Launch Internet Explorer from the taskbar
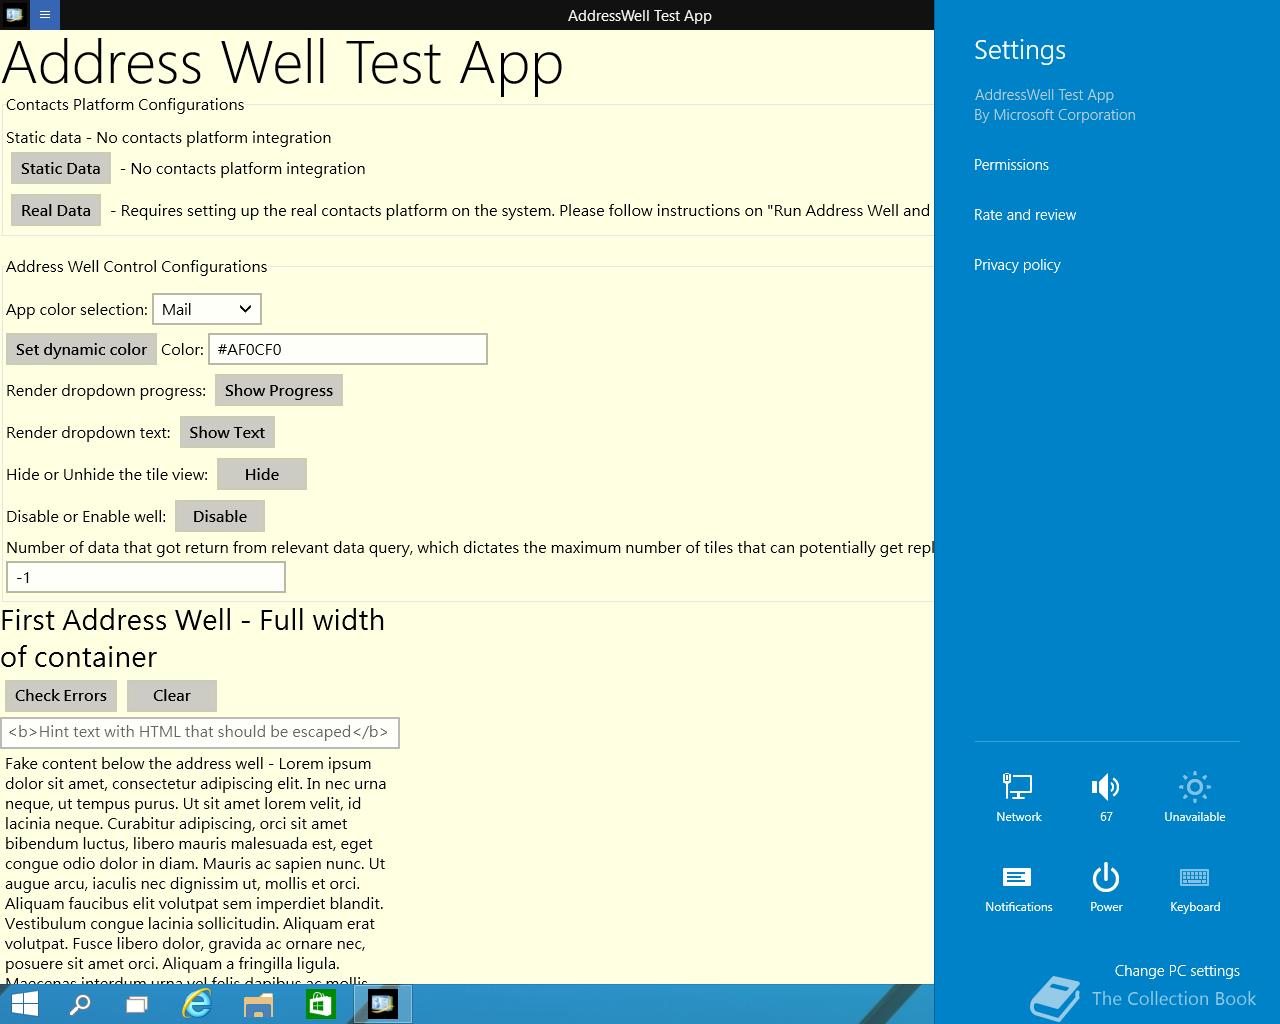Viewport: 1280px width, 1024px height. 197,1004
